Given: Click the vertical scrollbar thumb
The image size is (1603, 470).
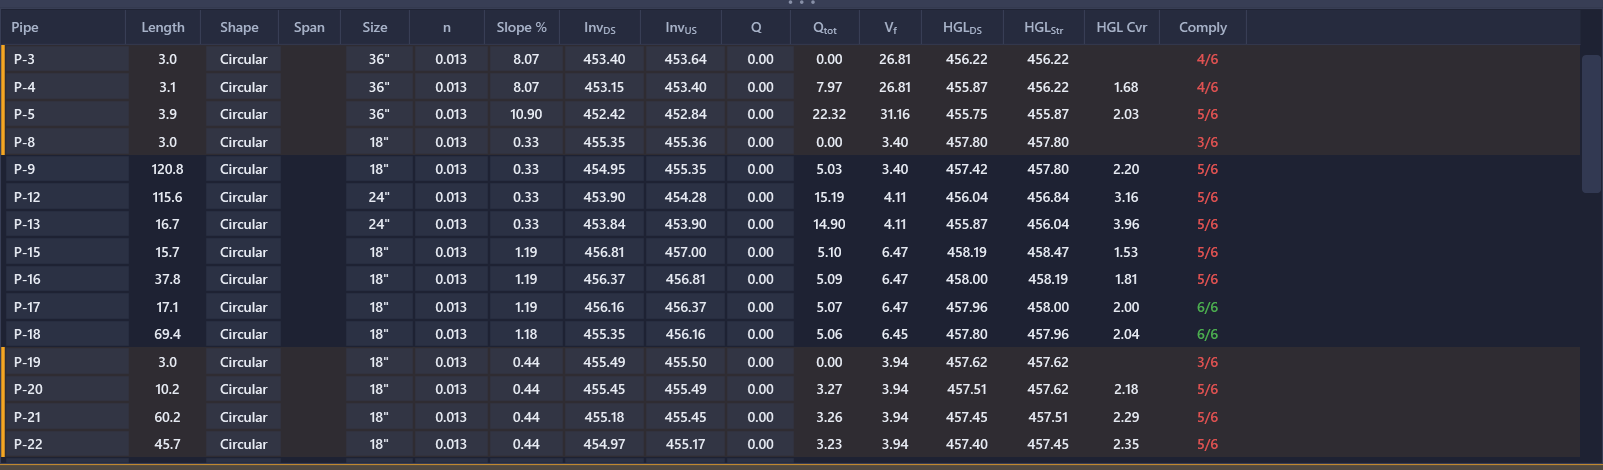Looking at the screenshot, I should tap(1592, 123).
